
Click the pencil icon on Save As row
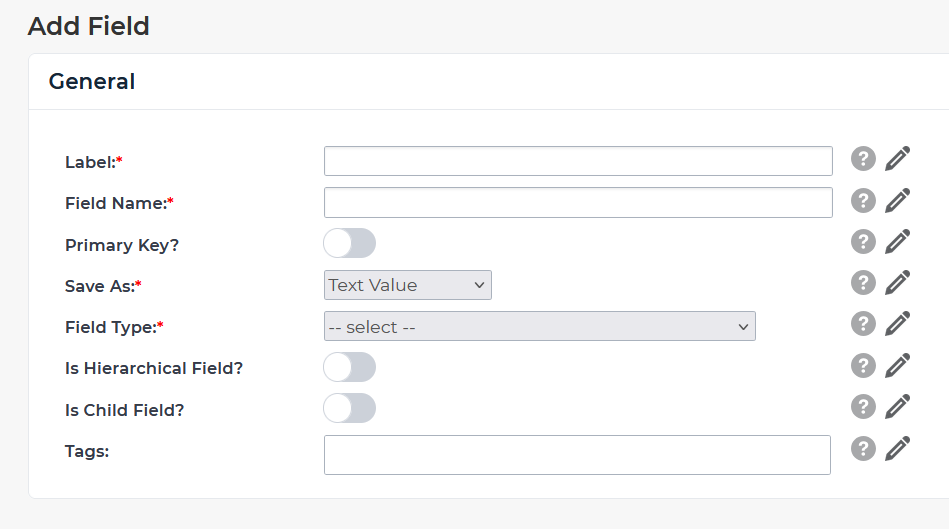pos(898,283)
